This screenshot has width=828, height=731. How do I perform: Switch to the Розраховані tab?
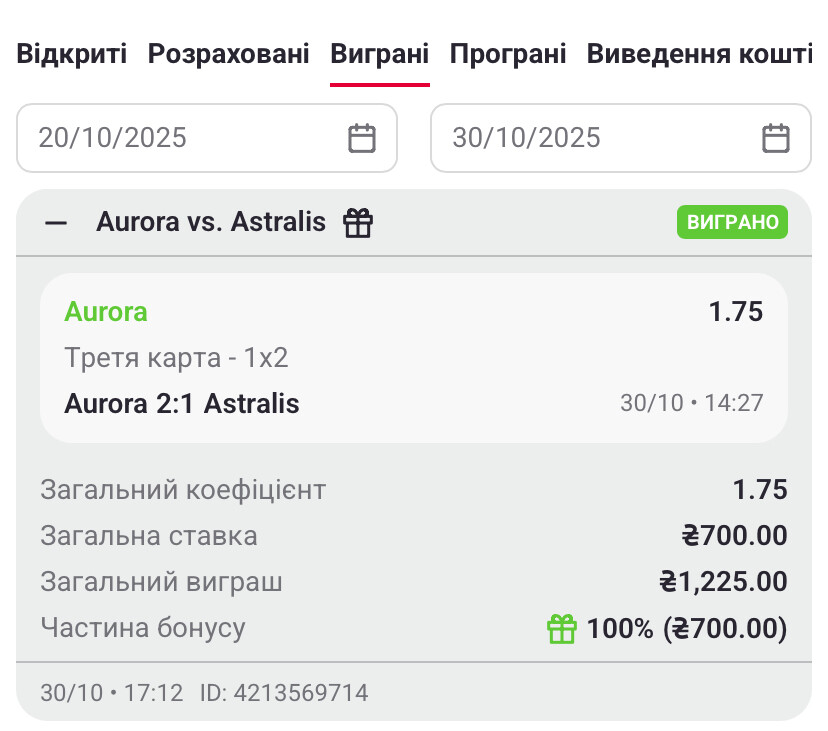point(229,54)
